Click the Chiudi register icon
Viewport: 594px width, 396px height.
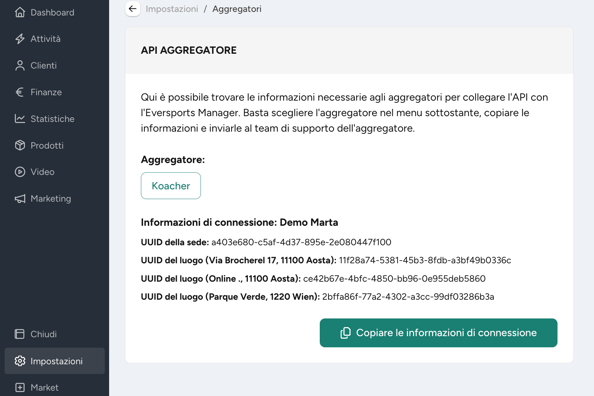(19, 334)
